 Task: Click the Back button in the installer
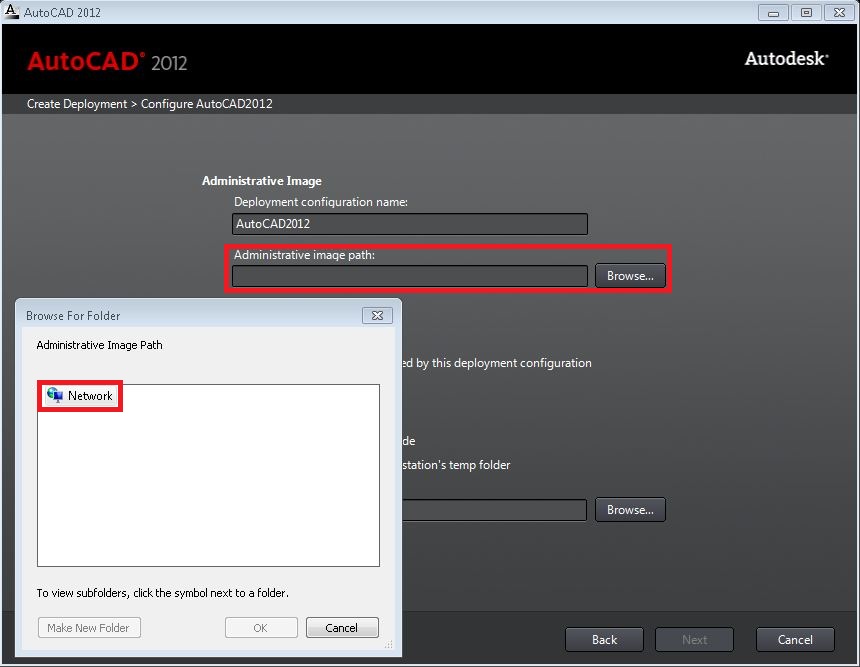(604, 640)
